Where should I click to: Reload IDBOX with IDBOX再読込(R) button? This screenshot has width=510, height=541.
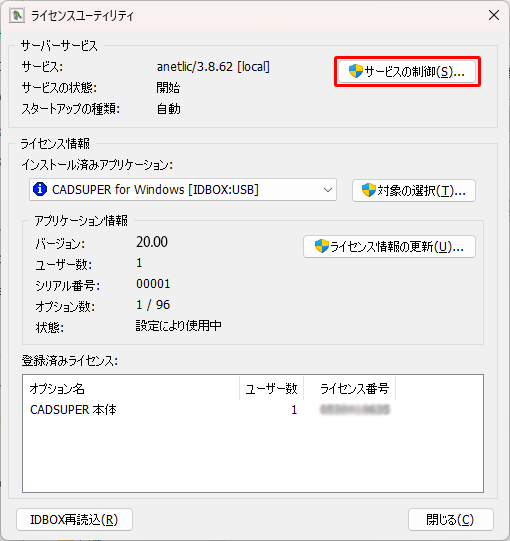[x=74, y=519]
